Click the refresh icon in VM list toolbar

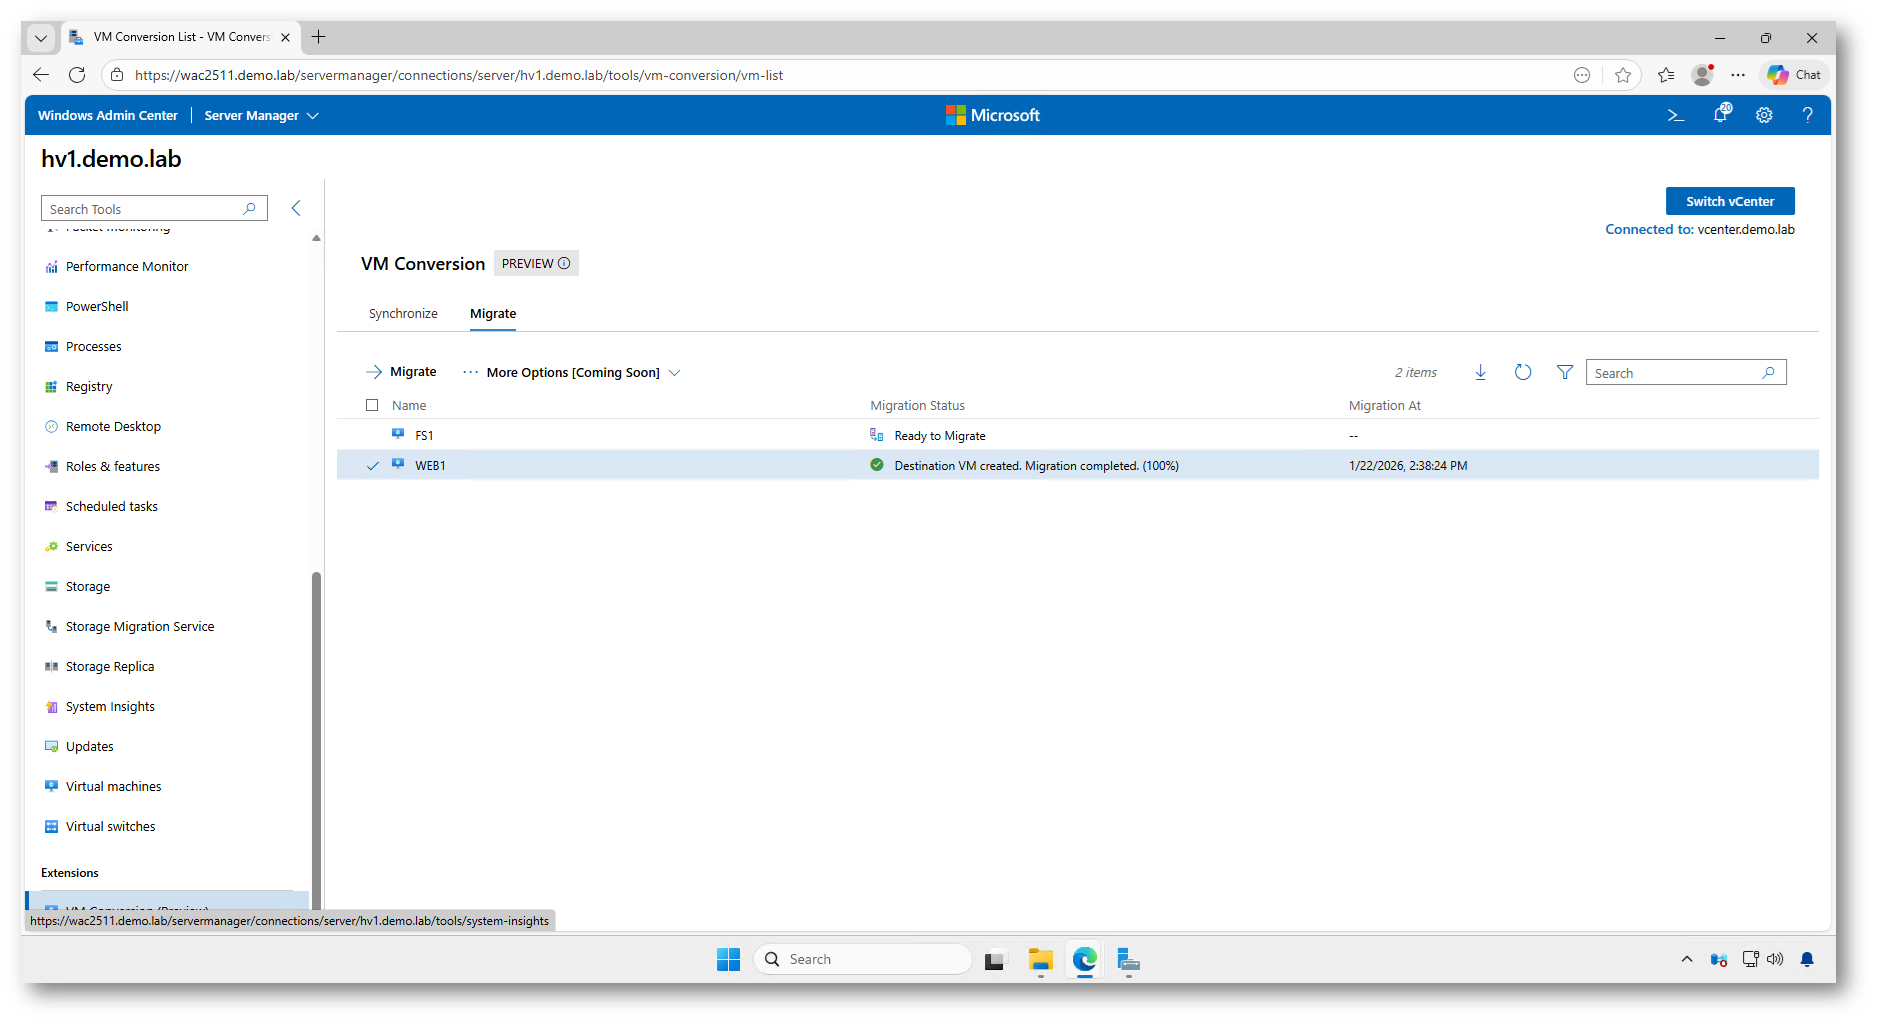click(1522, 373)
